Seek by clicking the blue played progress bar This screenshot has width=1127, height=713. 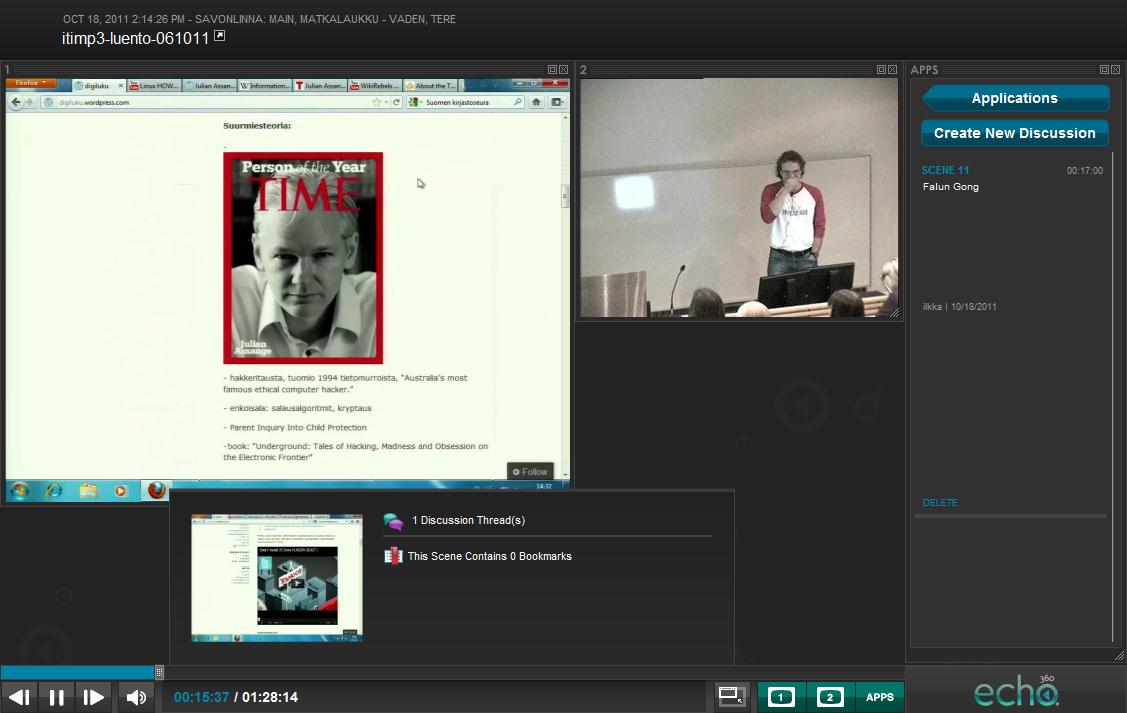78,673
